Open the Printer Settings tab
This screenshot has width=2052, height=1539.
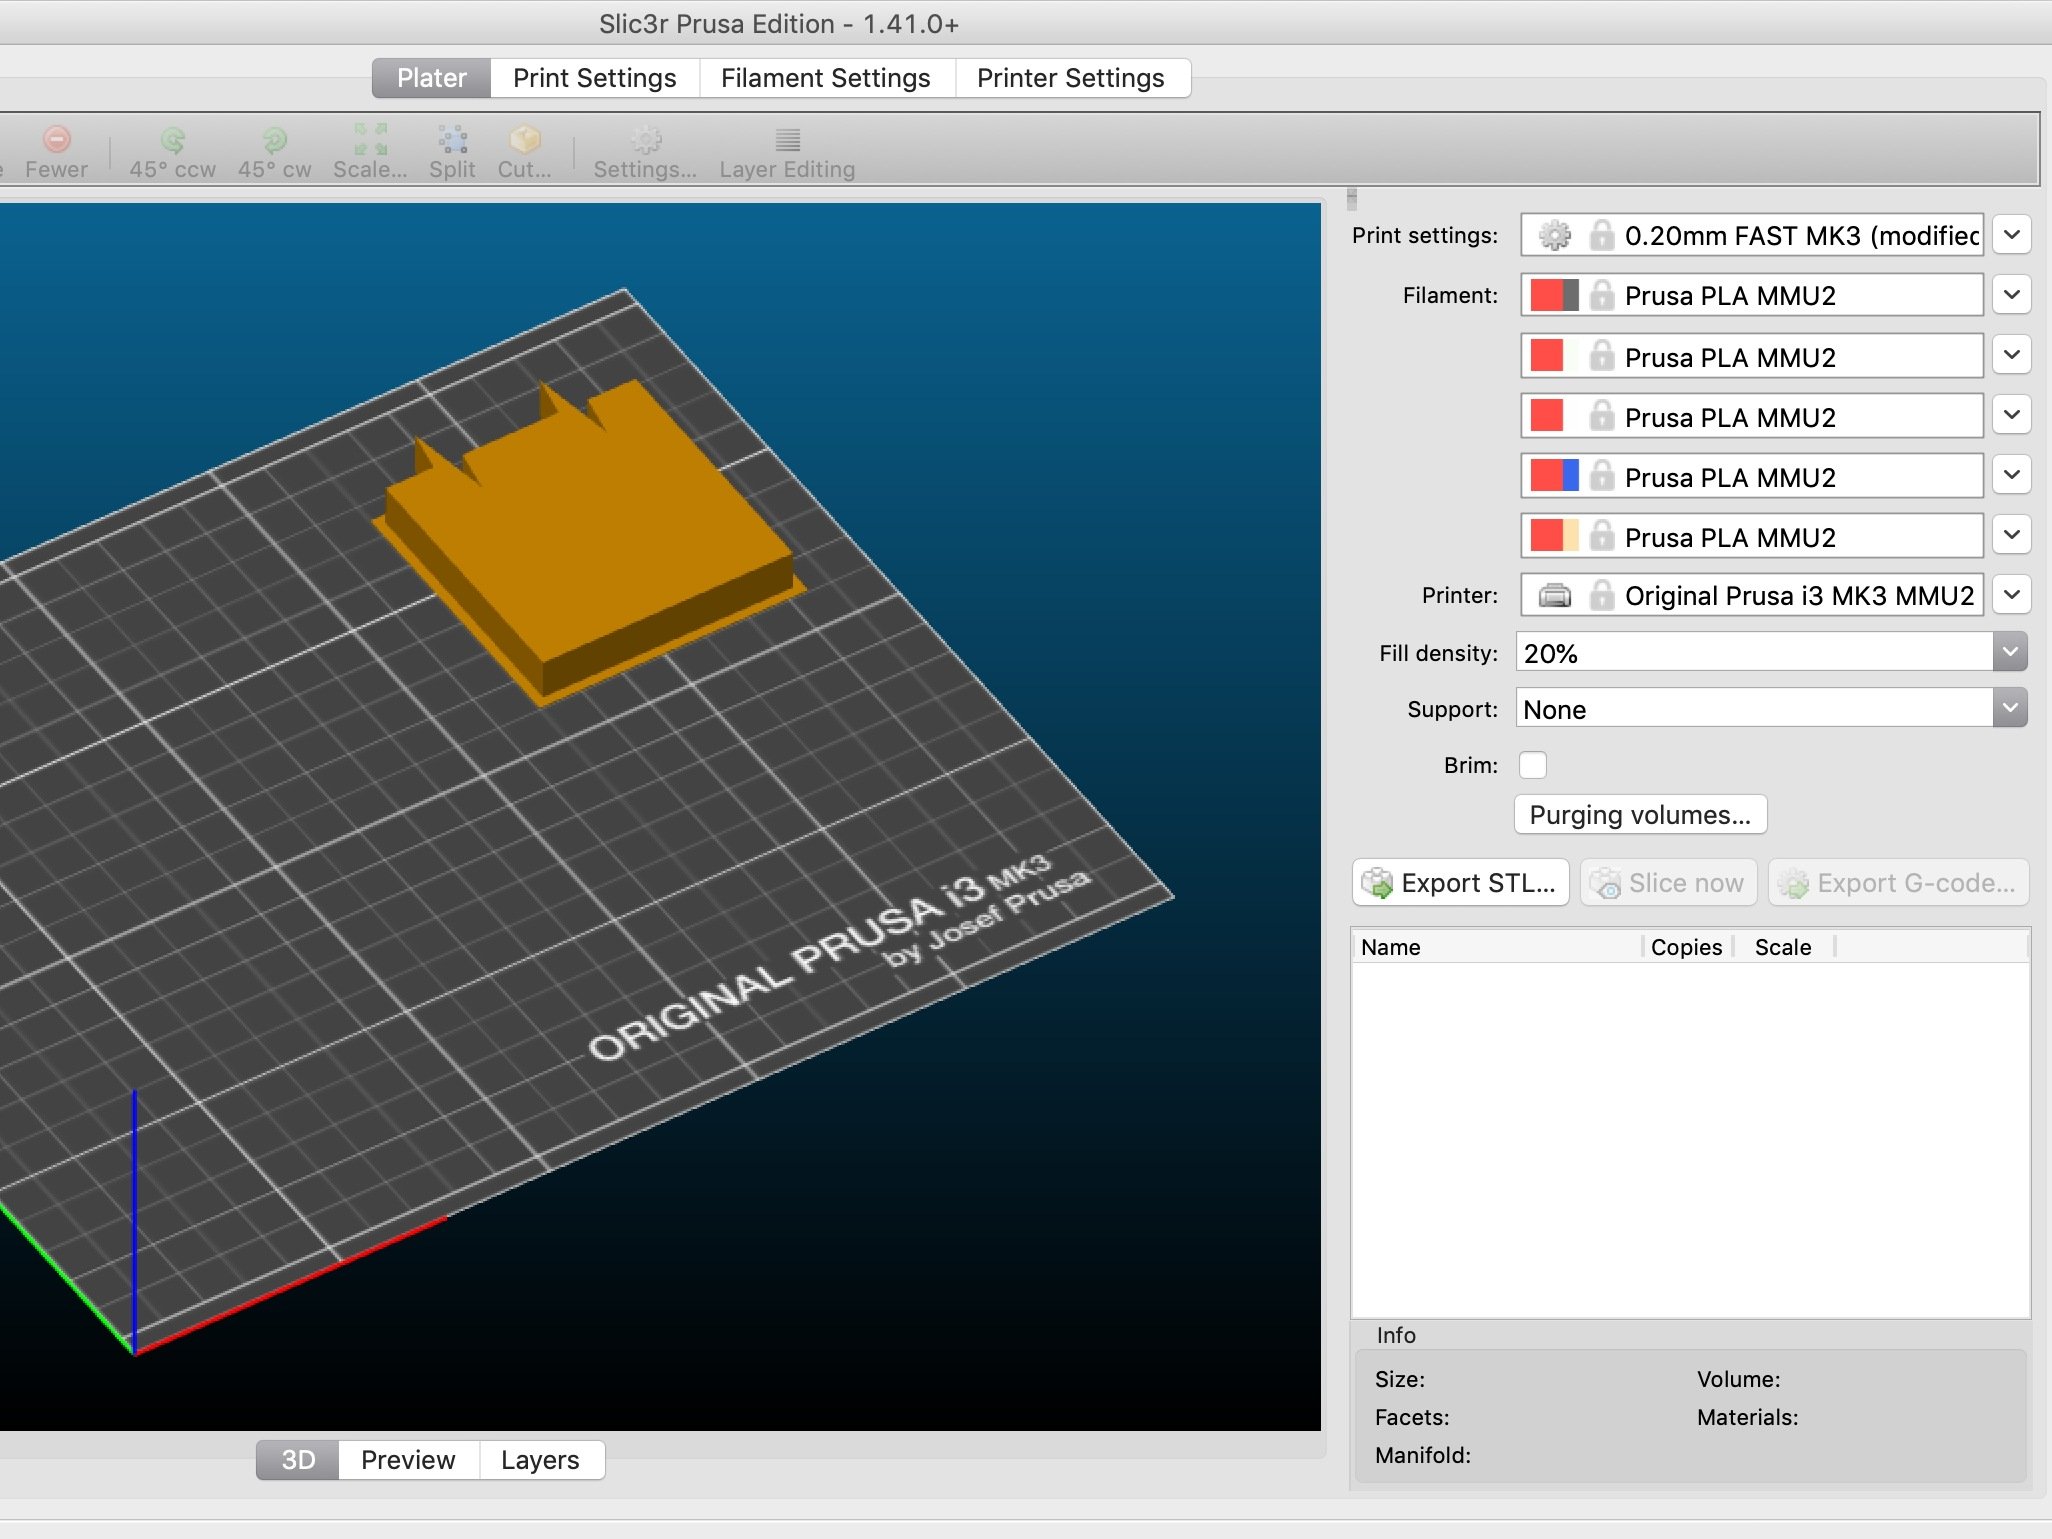coord(1071,78)
